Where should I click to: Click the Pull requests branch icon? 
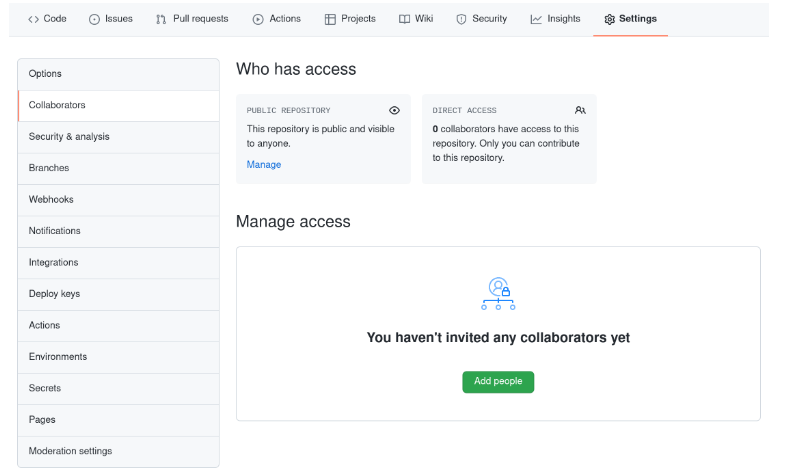[161, 19]
